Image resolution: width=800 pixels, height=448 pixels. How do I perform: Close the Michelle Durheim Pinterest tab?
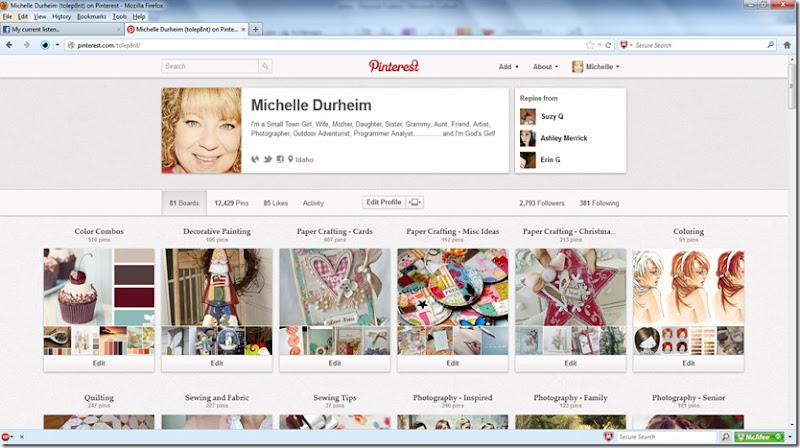(x=243, y=30)
